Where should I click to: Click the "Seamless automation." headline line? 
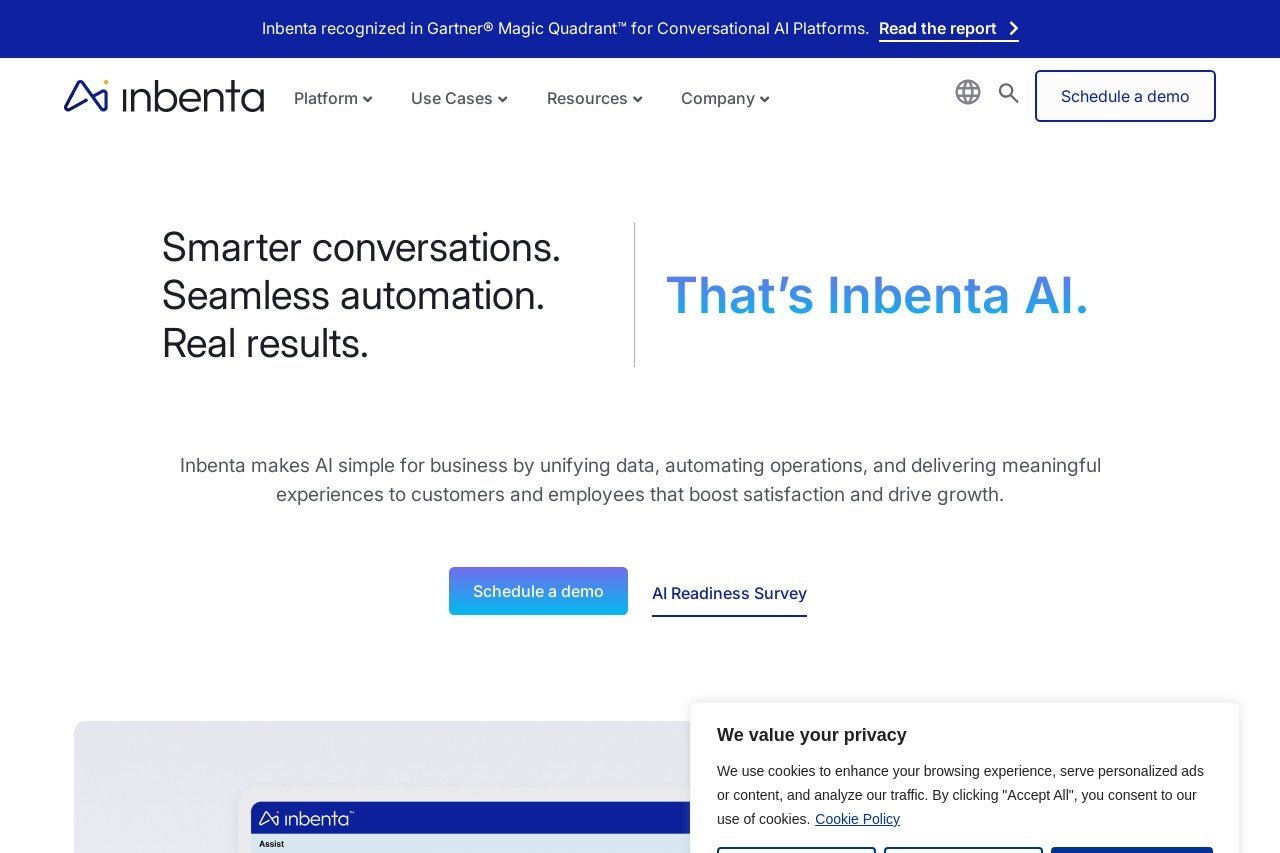click(x=353, y=295)
